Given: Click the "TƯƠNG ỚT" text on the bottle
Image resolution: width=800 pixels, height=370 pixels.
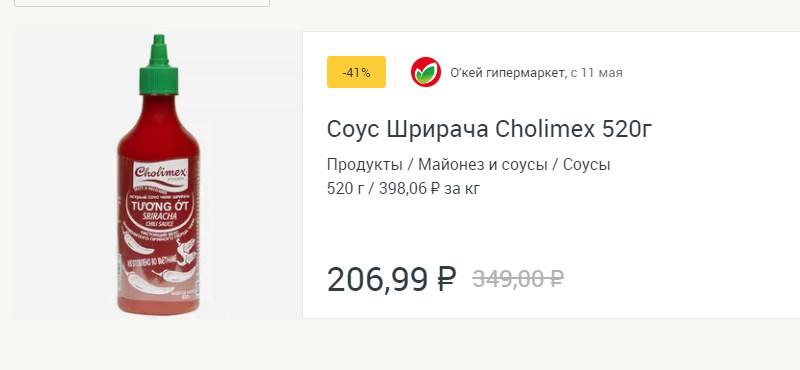Looking at the screenshot, I should [161, 207].
